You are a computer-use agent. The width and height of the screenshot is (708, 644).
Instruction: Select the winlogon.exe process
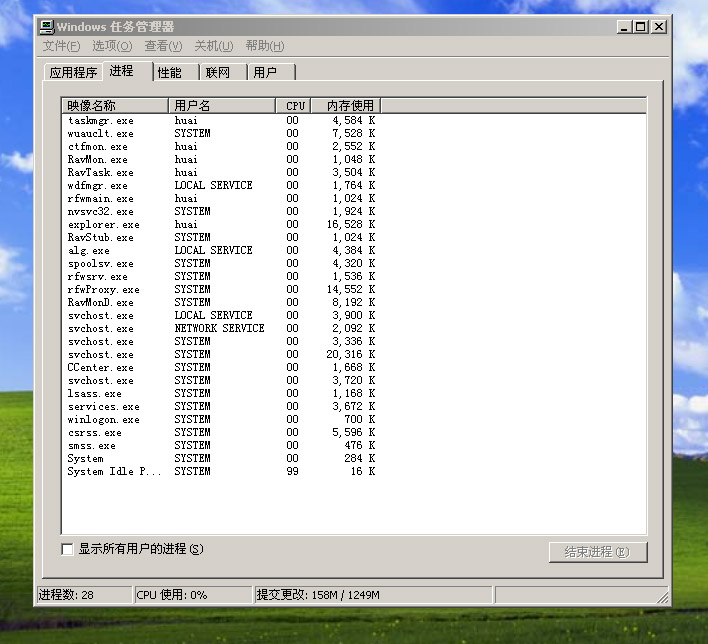(221, 420)
